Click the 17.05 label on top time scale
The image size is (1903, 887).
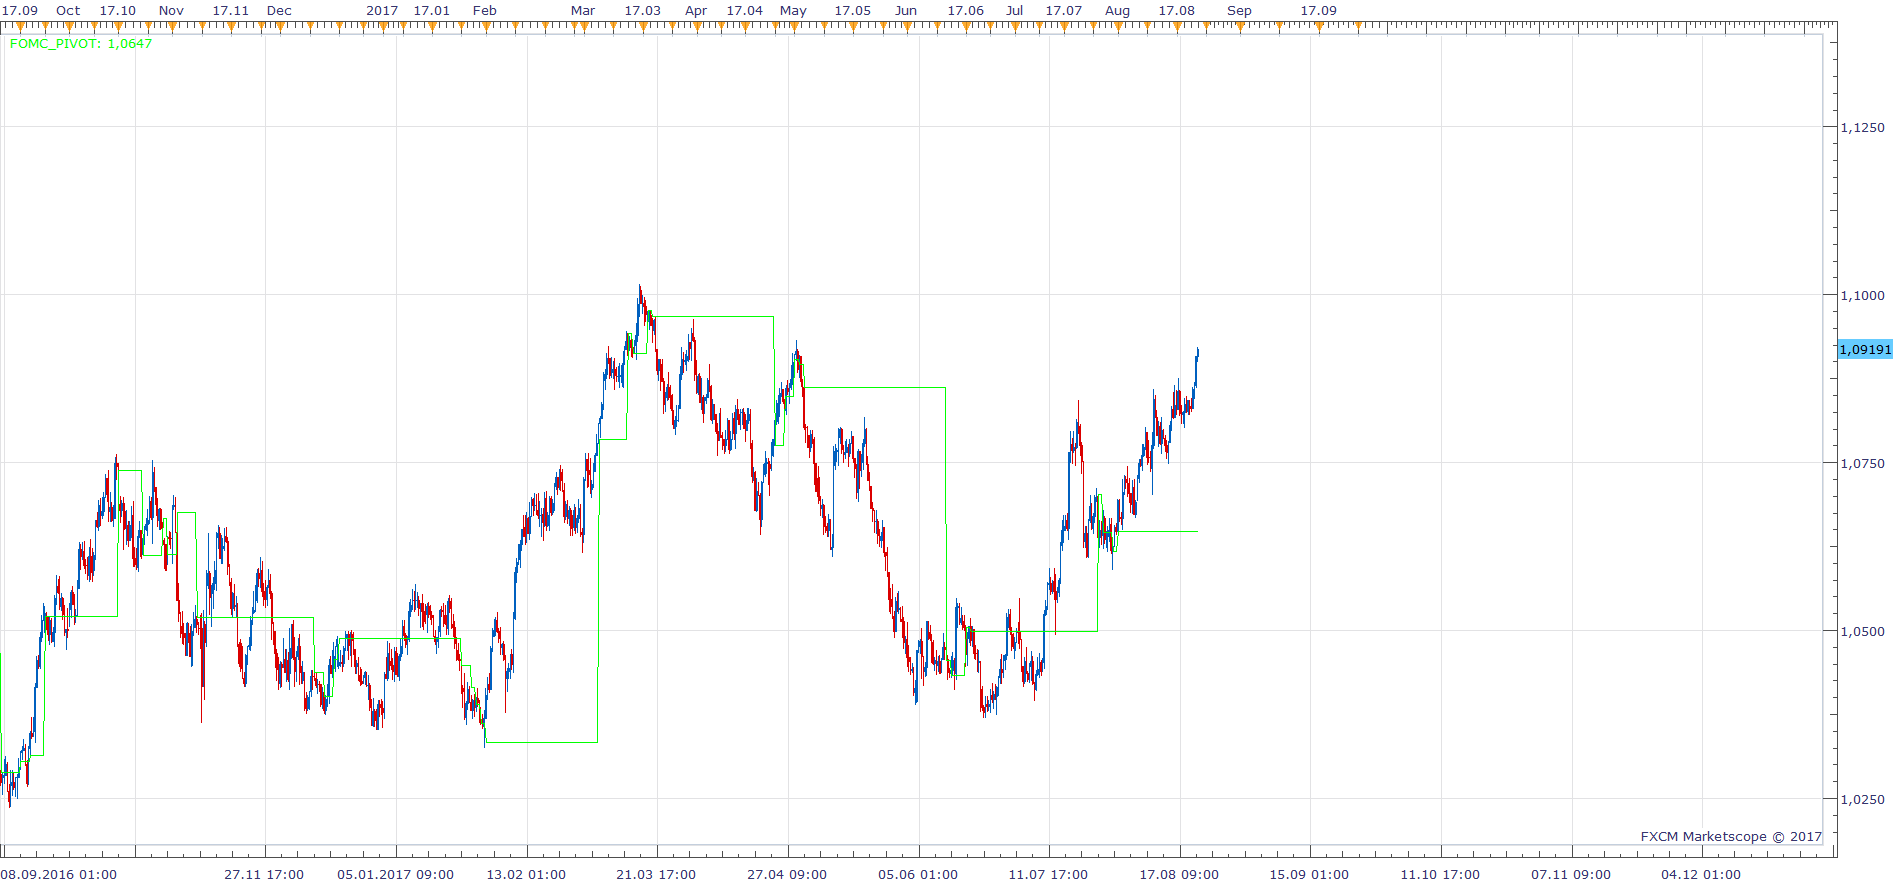(853, 10)
